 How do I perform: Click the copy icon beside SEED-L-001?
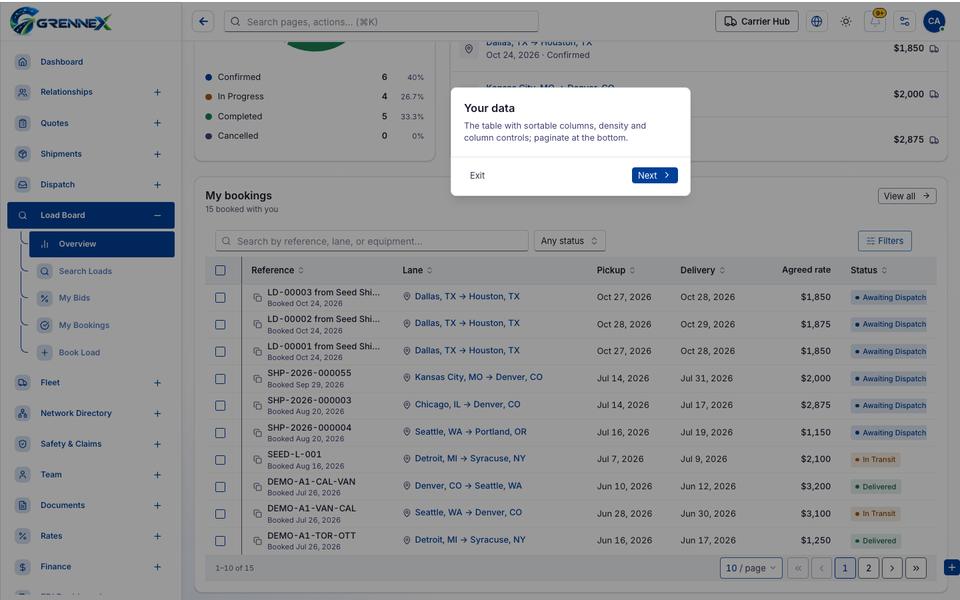pyautogui.click(x=258, y=459)
